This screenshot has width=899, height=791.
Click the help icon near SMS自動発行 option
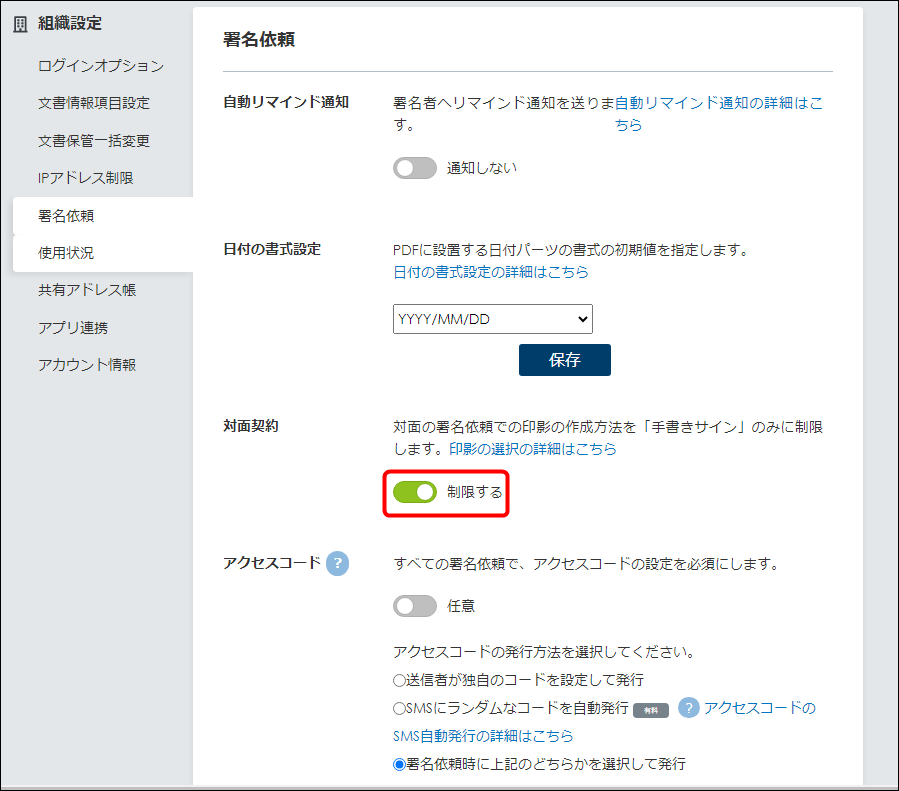tap(690, 710)
